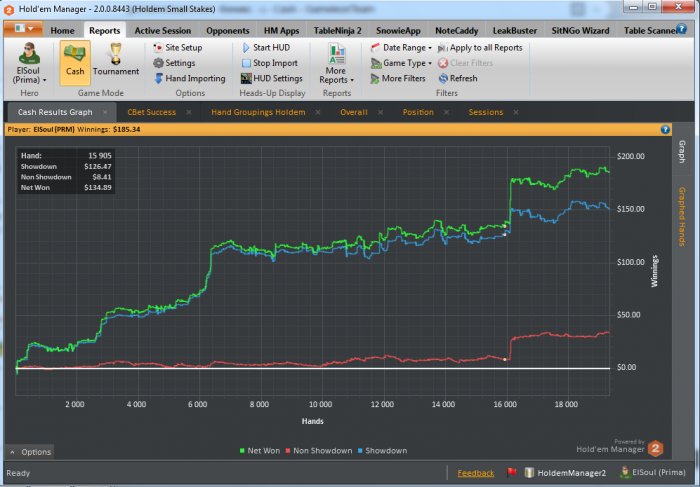Toggle Non Showdown legend entry
This screenshot has height=487, width=700.
point(316,451)
